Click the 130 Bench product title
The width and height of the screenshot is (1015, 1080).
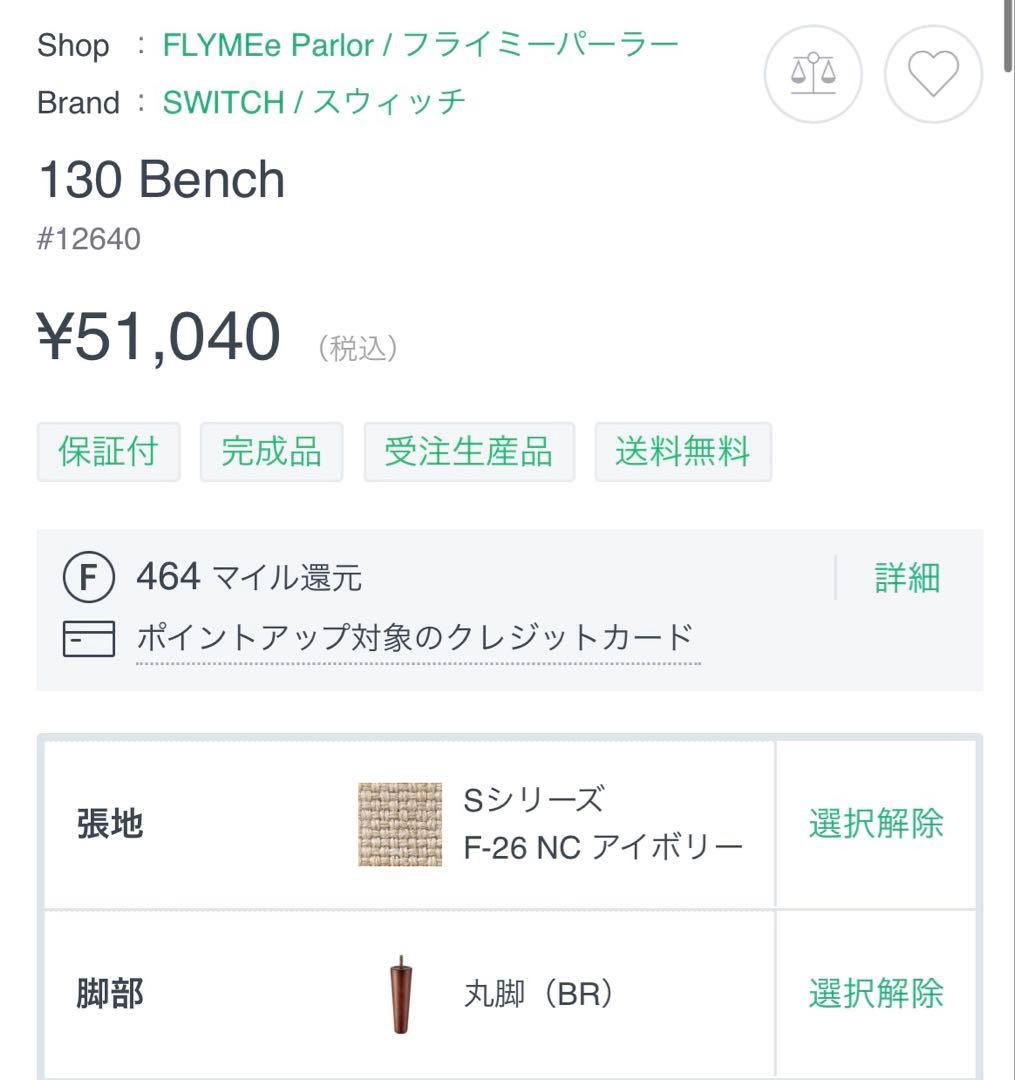point(160,179)
